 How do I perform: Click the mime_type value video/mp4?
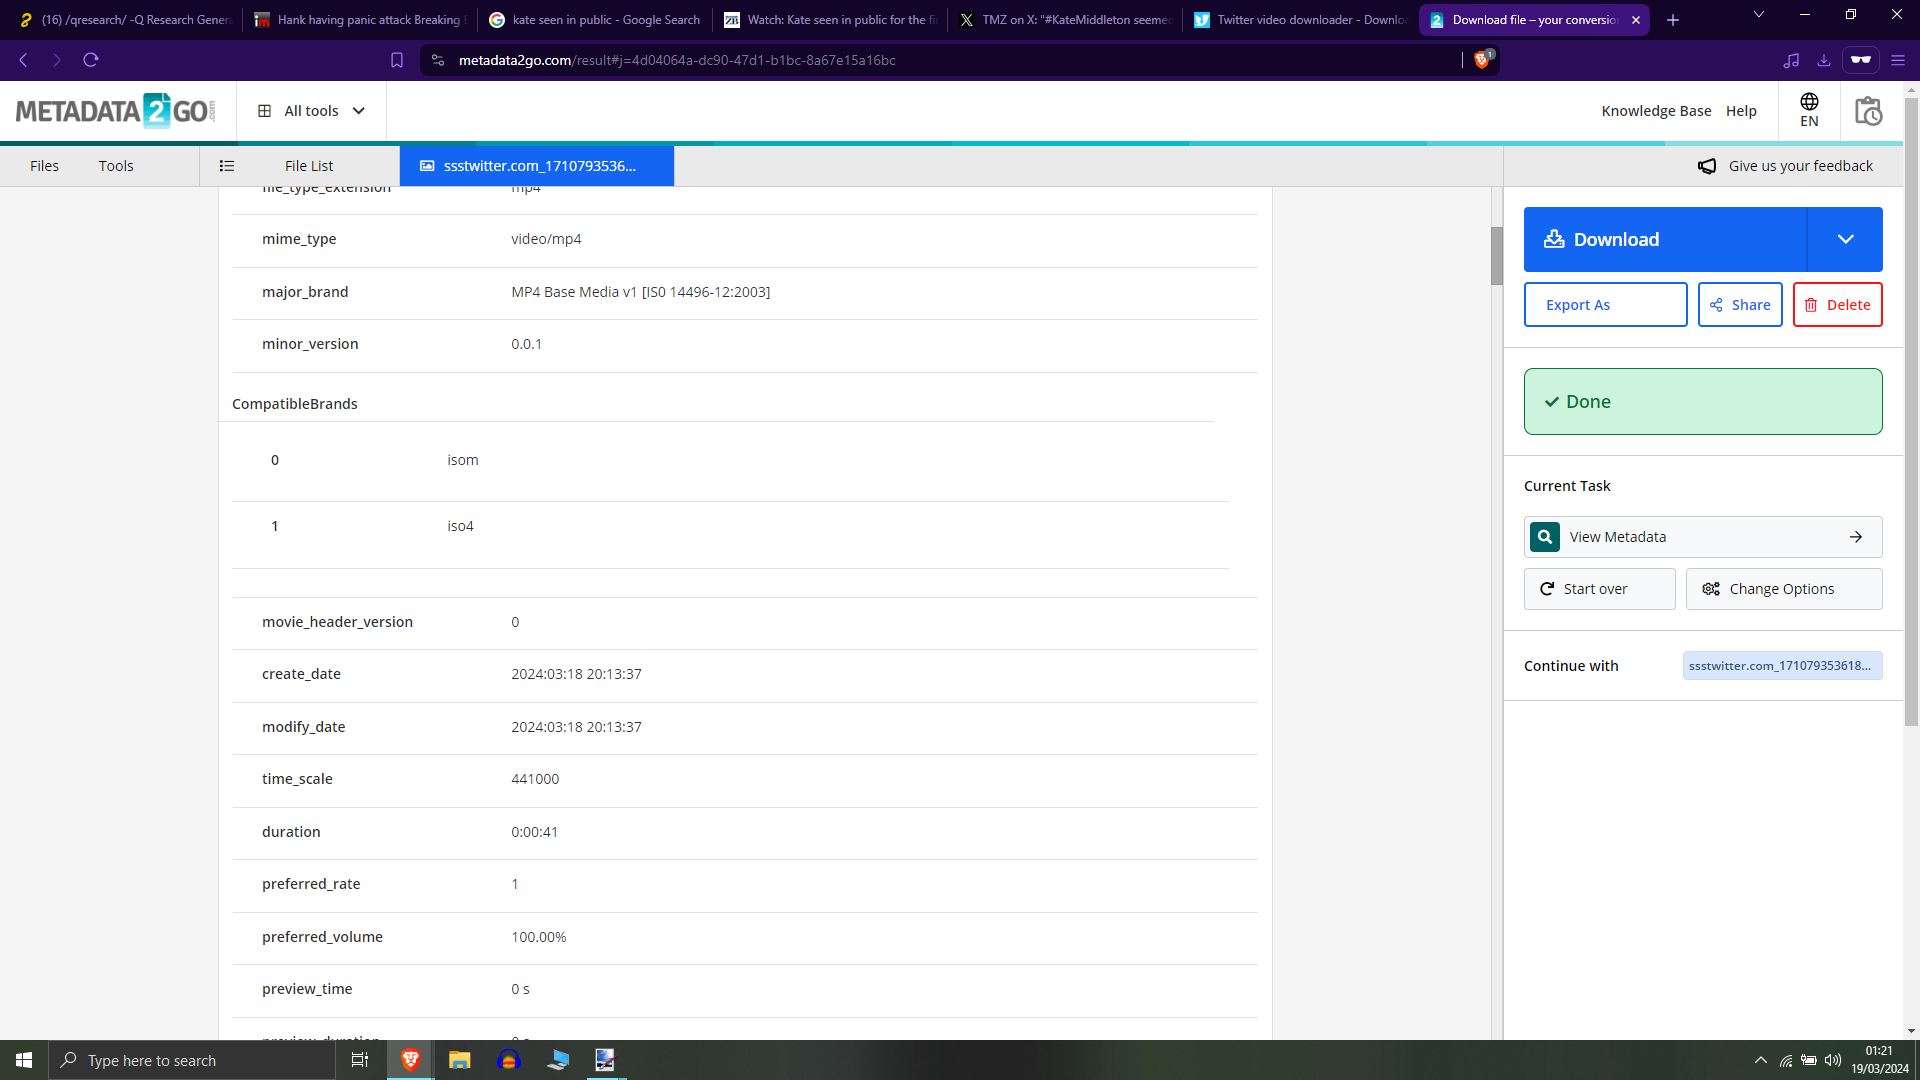tap(546, 239)
